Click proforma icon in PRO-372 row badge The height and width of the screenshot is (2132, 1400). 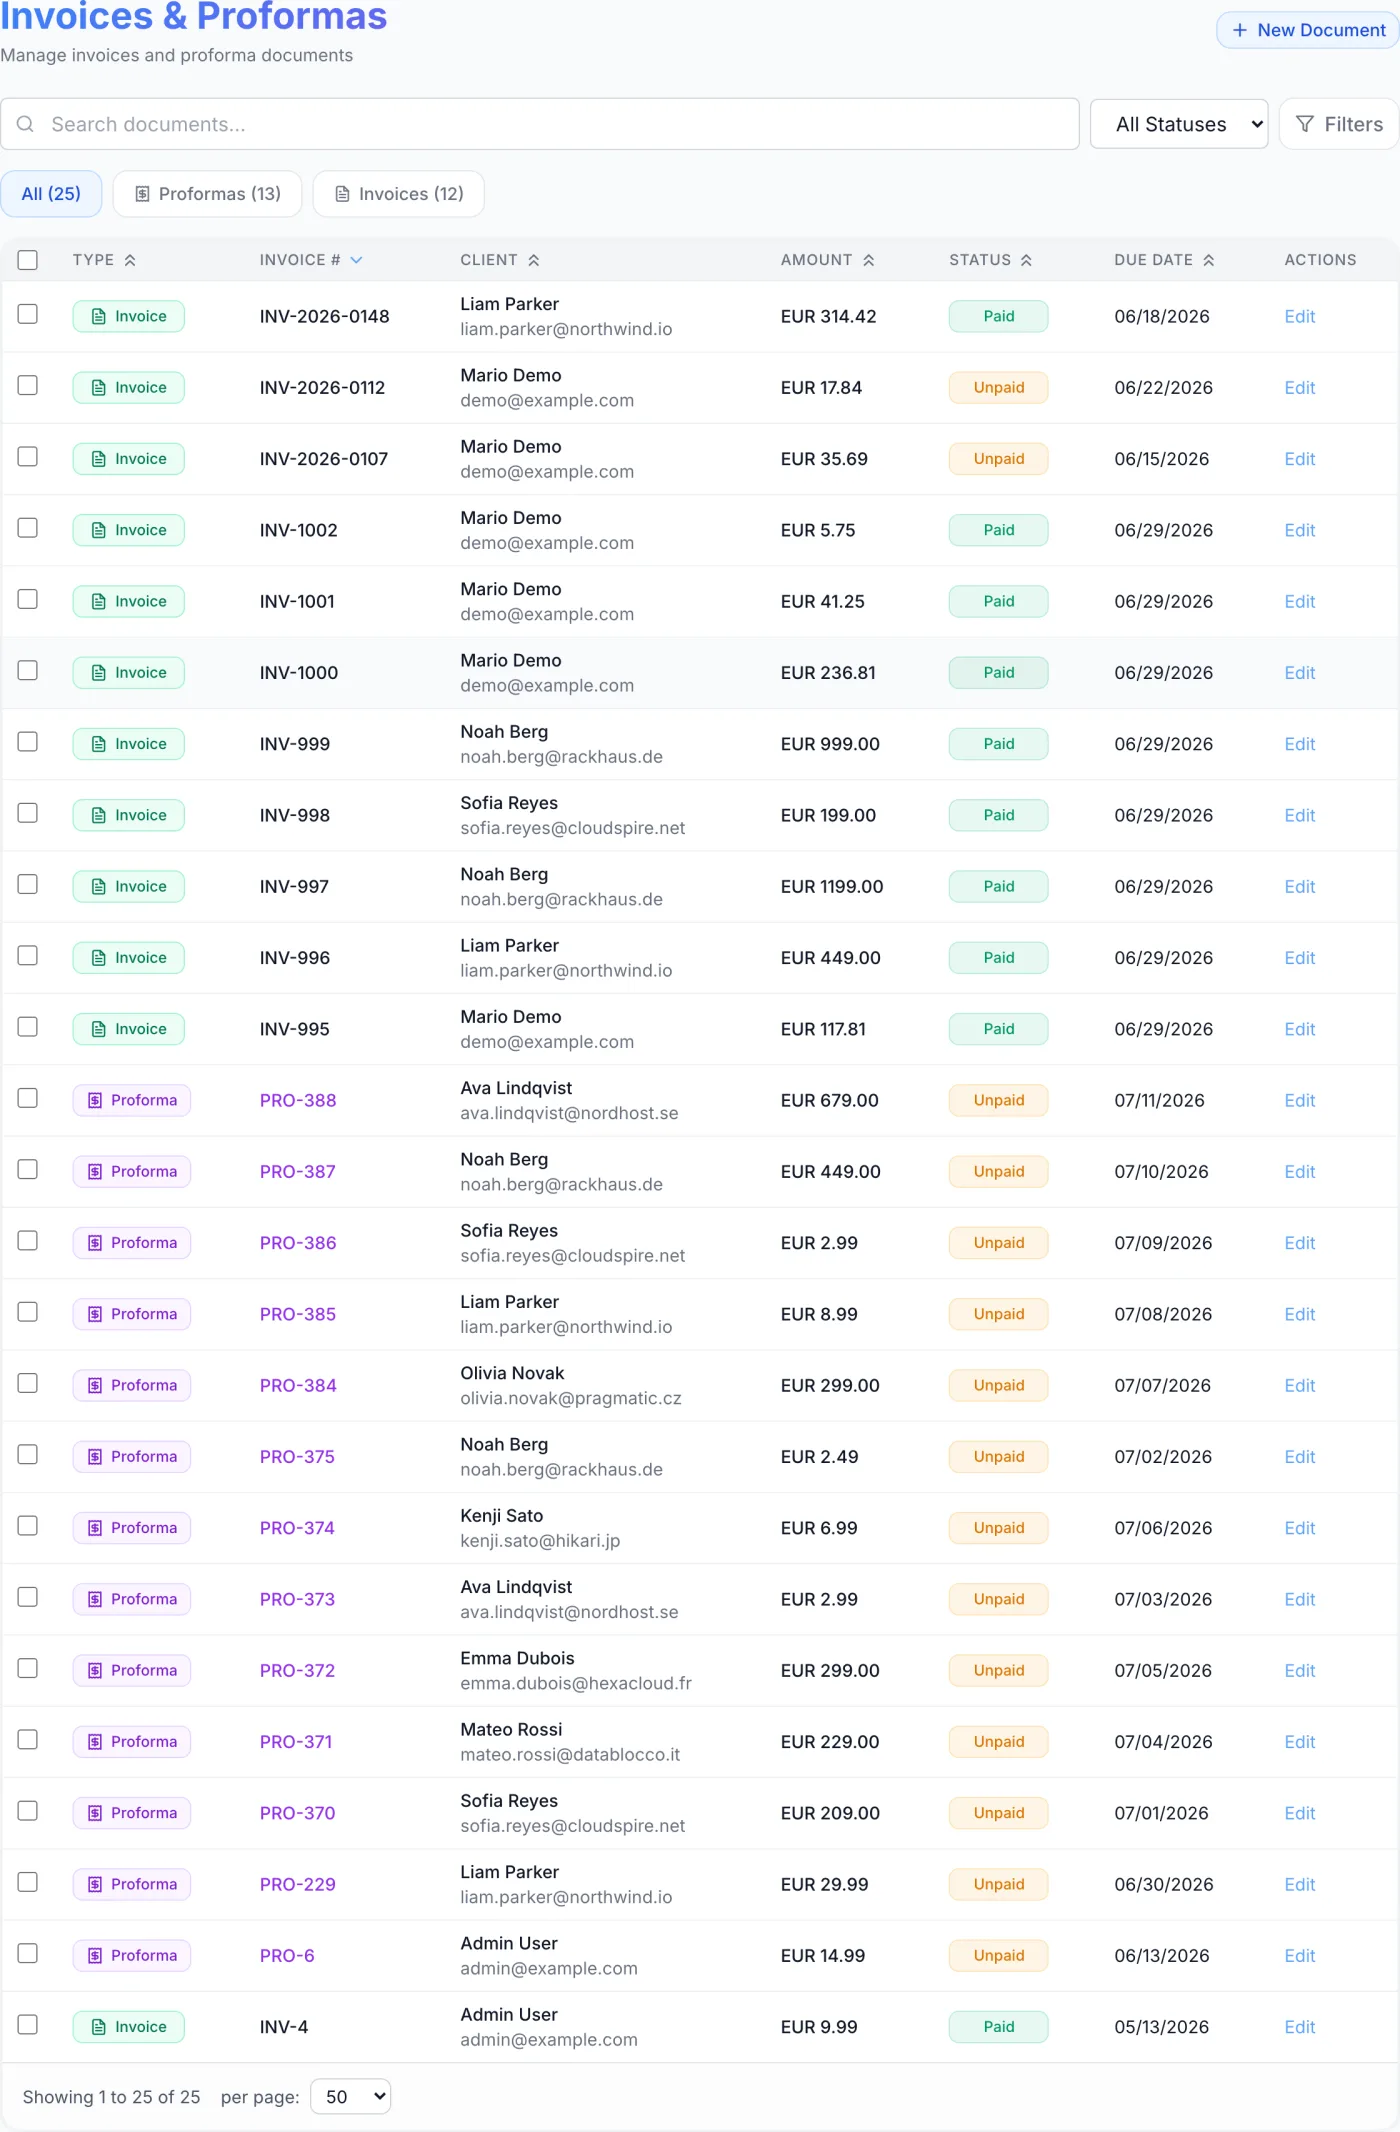[95, 1670]
